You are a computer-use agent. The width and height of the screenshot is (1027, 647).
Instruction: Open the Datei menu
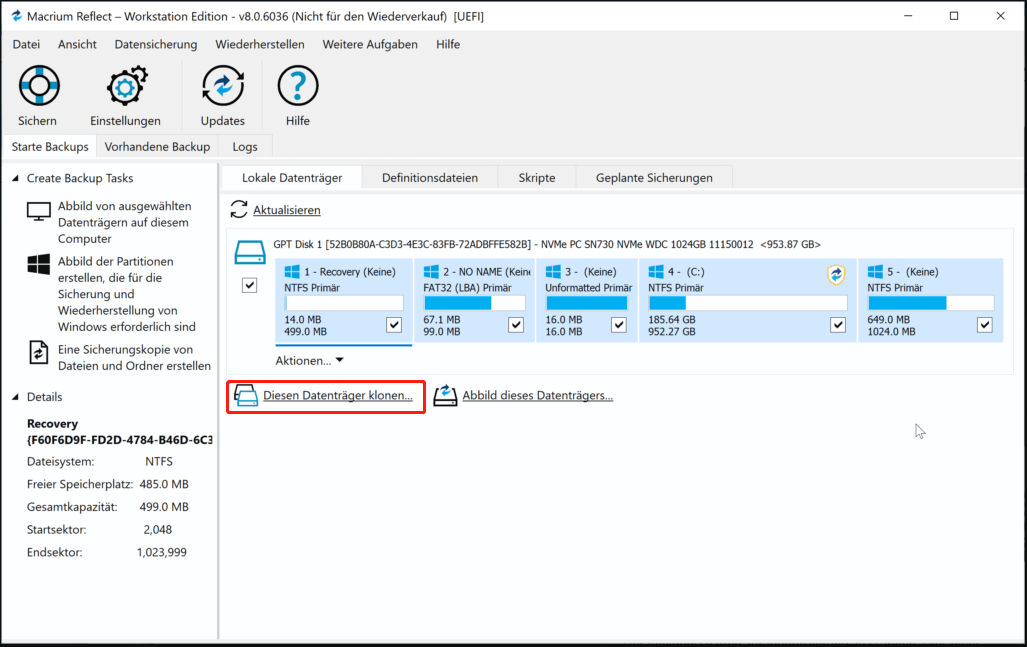[26, 45]
